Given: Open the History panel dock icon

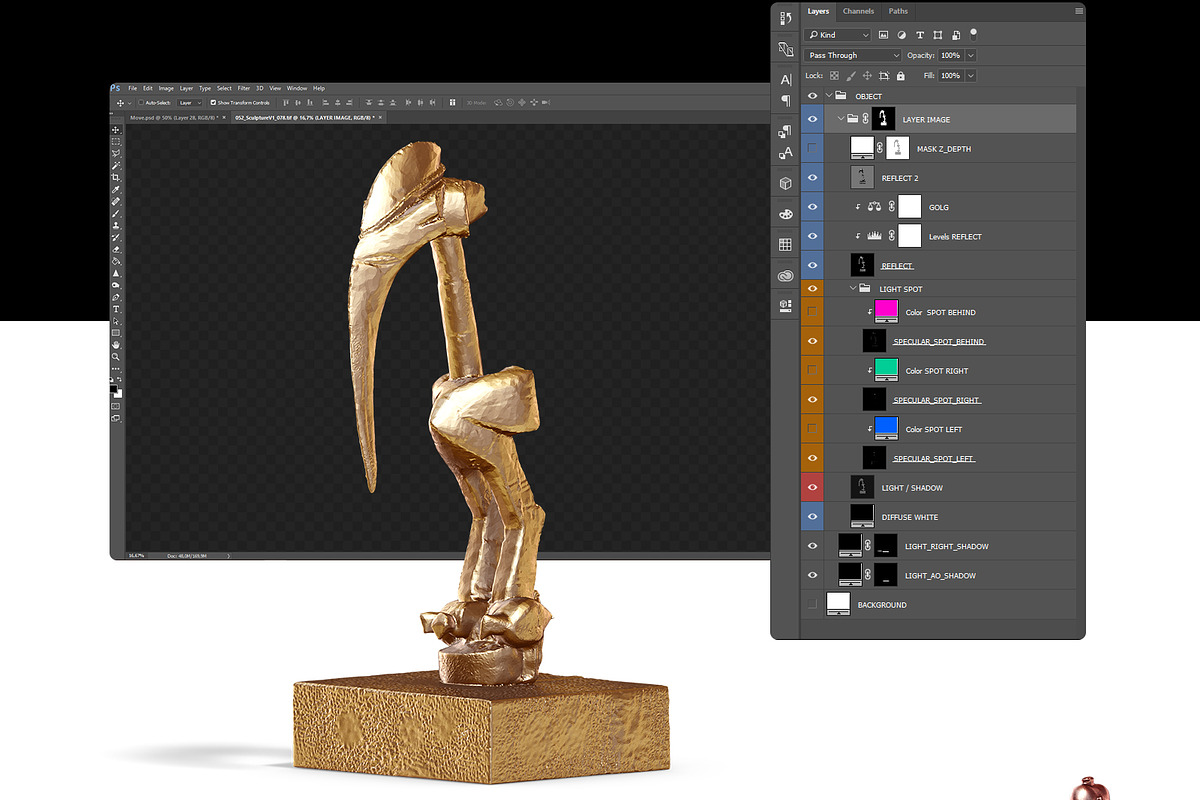Looking at the screenshot, I should pos(785,18).
